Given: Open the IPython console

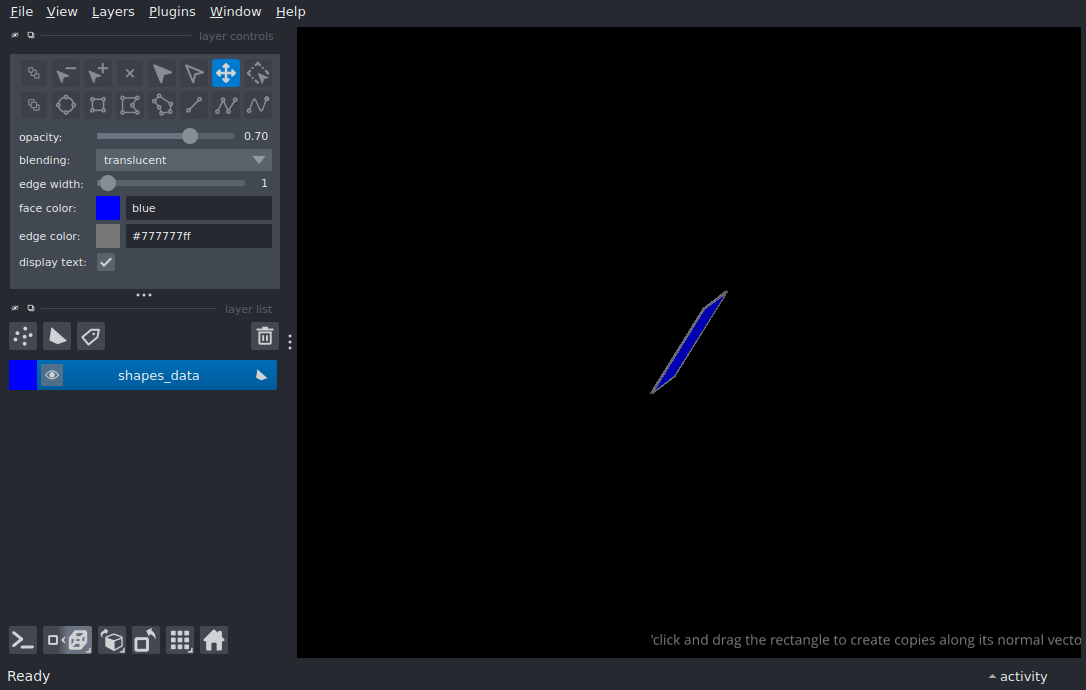Looking at the screenshot, I should click(23, 640).
